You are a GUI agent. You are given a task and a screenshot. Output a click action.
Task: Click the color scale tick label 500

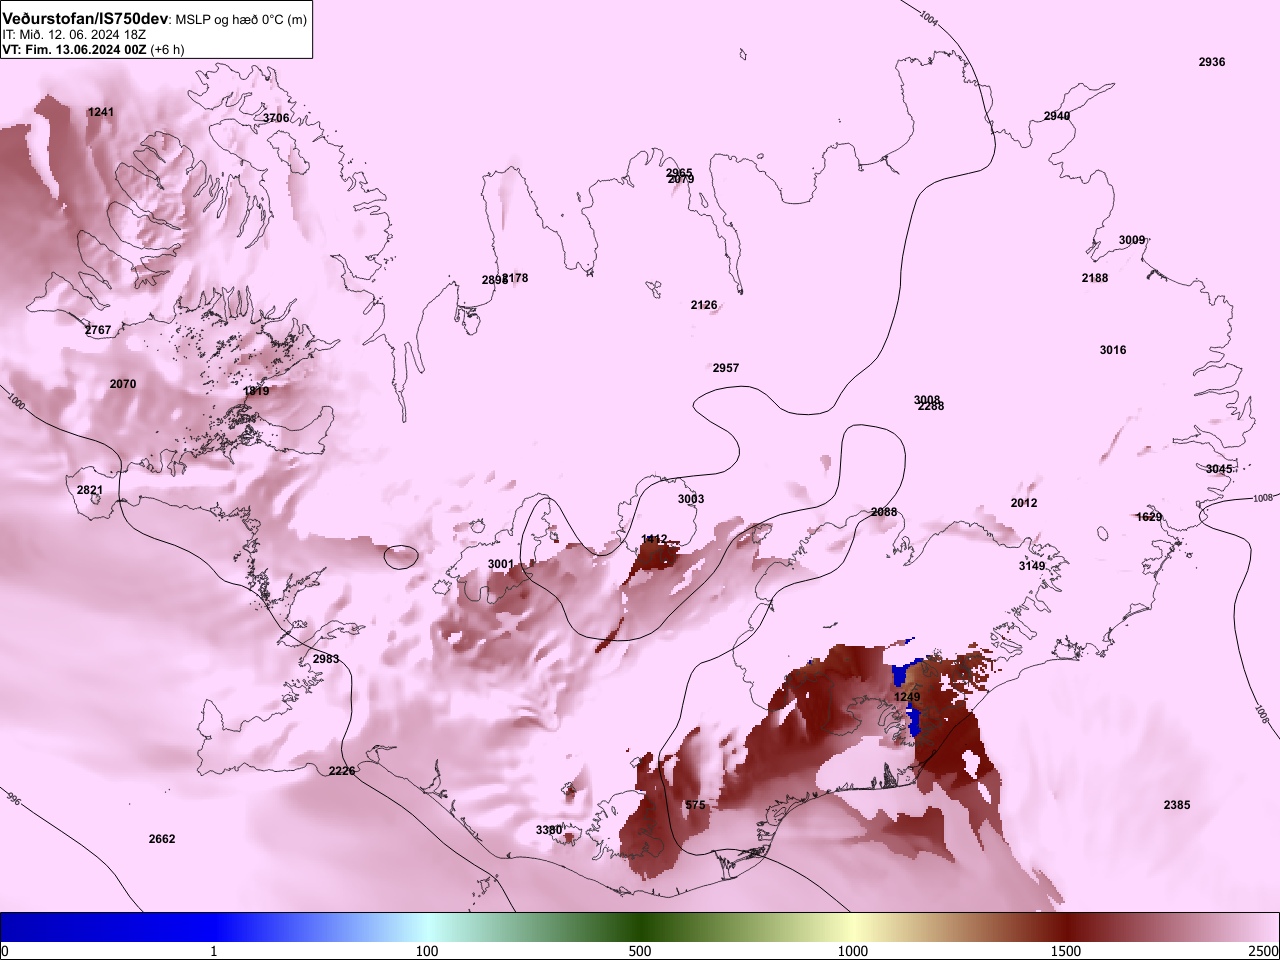(640, 951)
